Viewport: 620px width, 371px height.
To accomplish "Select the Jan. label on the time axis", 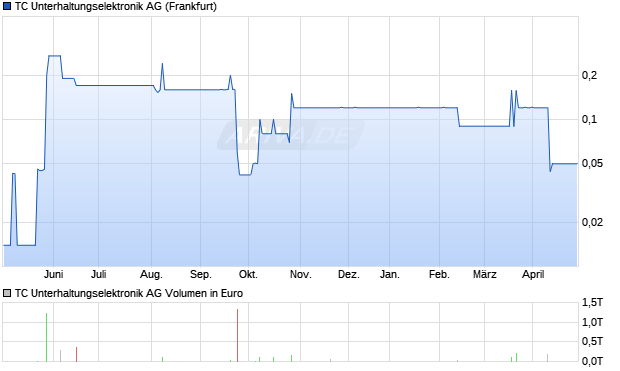I will pos(390,274).
